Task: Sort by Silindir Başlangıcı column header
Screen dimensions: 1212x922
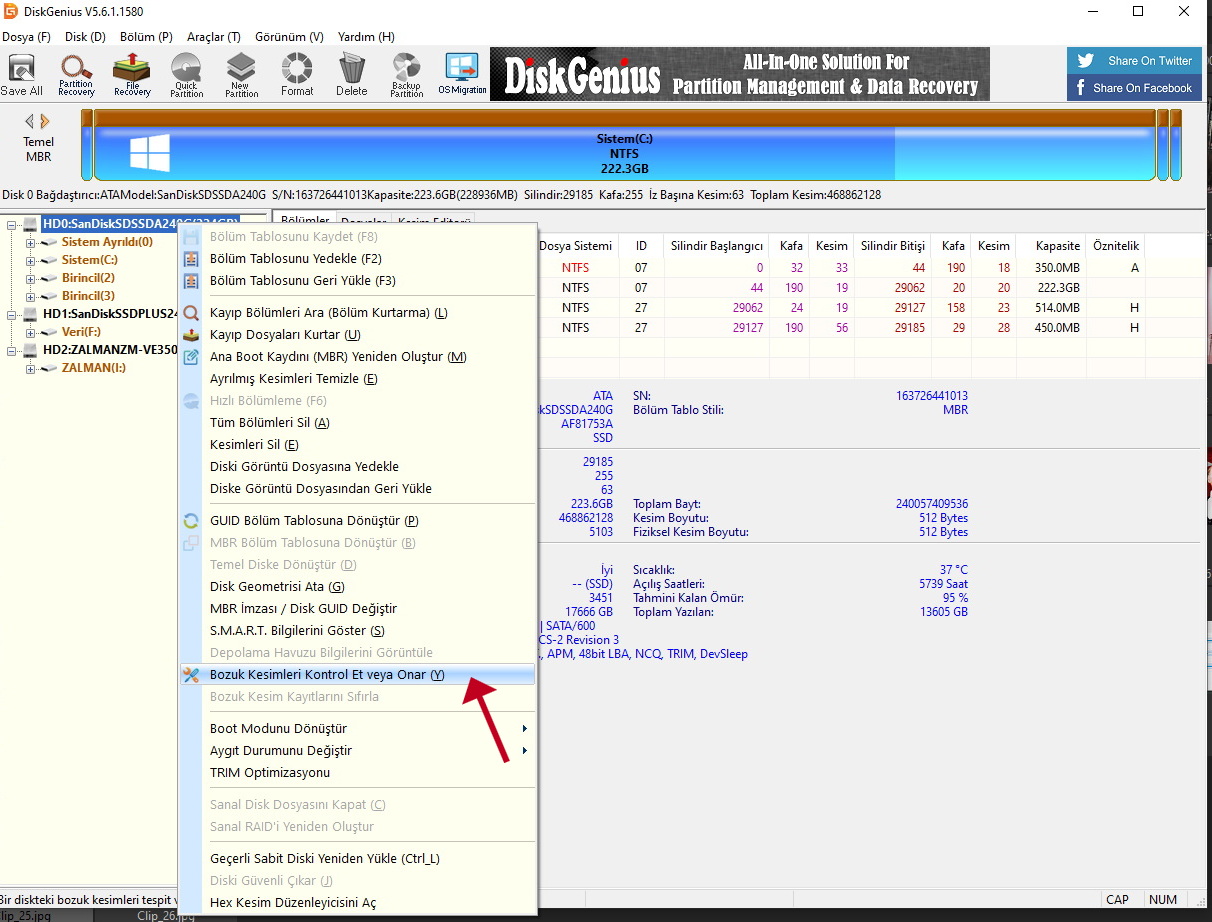Action: pyautogui.click(x=717, y=246)
